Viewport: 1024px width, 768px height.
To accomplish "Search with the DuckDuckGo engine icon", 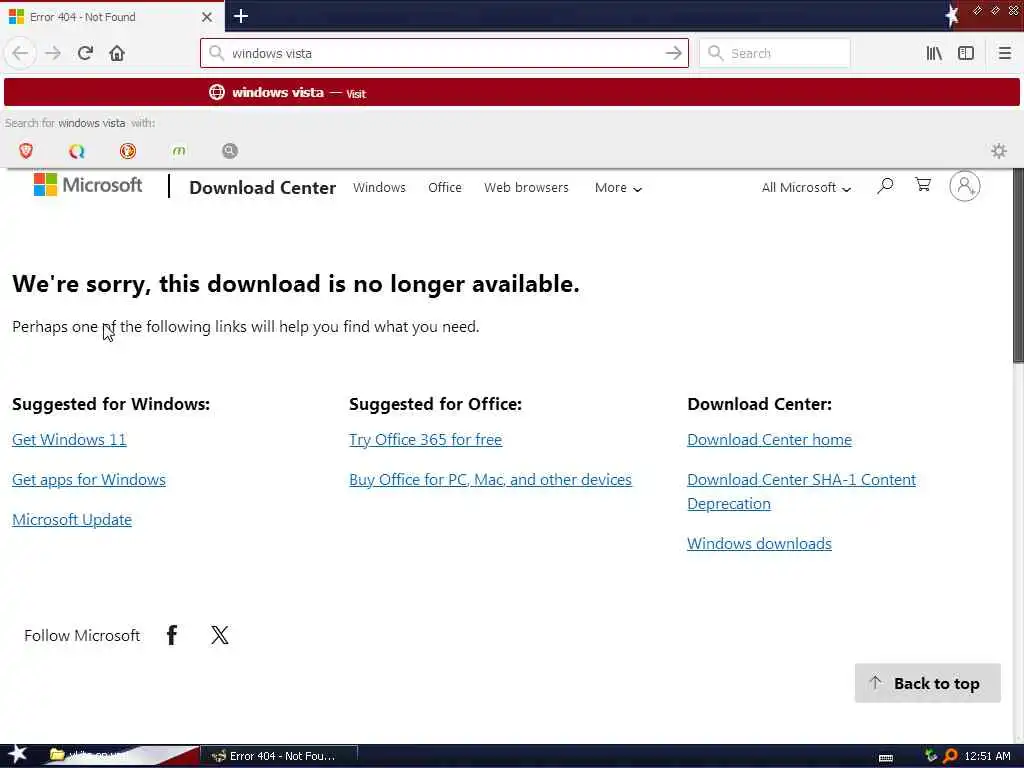I will pyautogui.click(x=128, y=151).
